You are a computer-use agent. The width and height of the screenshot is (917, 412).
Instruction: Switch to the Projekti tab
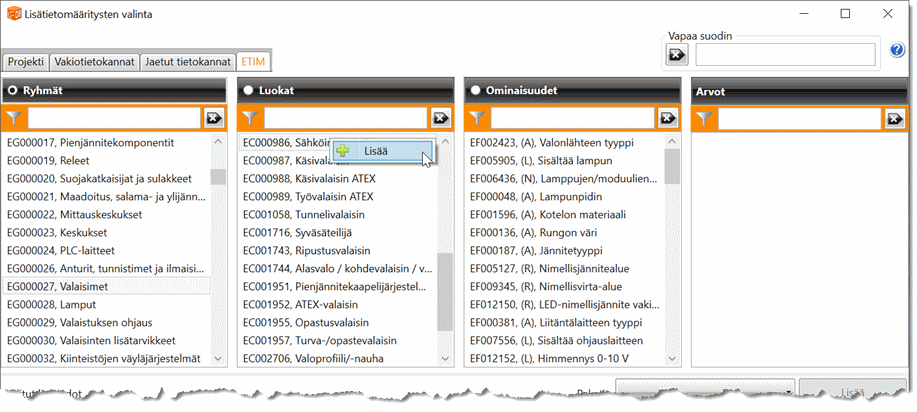(x=26, y=62)
